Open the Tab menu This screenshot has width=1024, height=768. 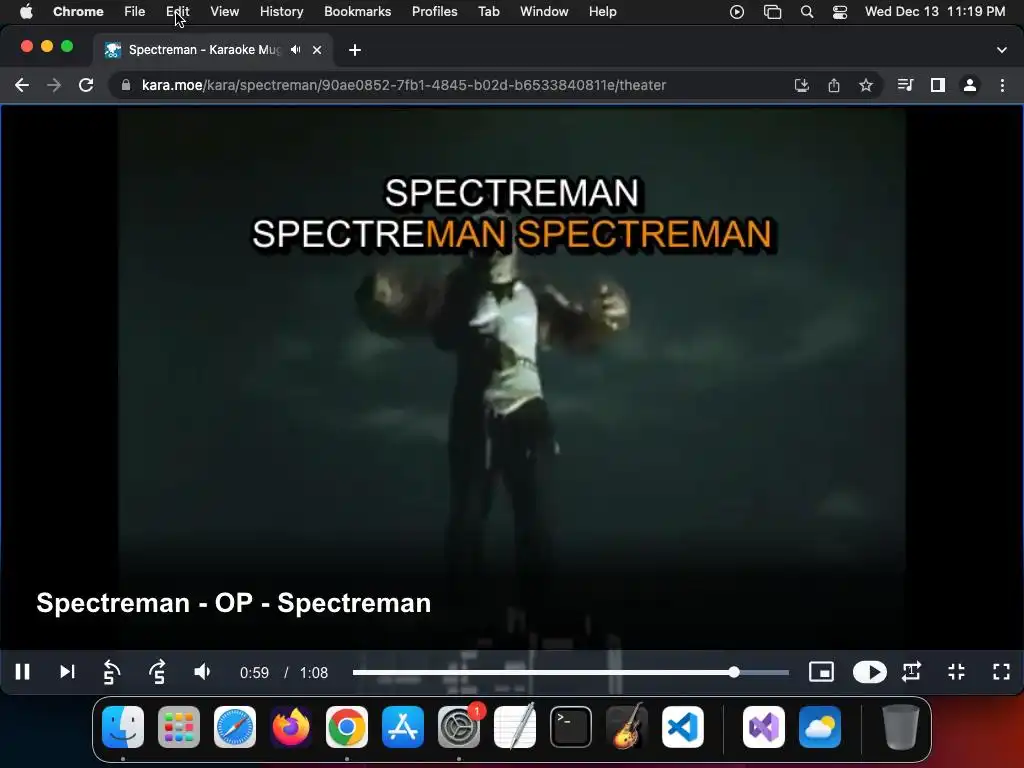tap(488, 12)
